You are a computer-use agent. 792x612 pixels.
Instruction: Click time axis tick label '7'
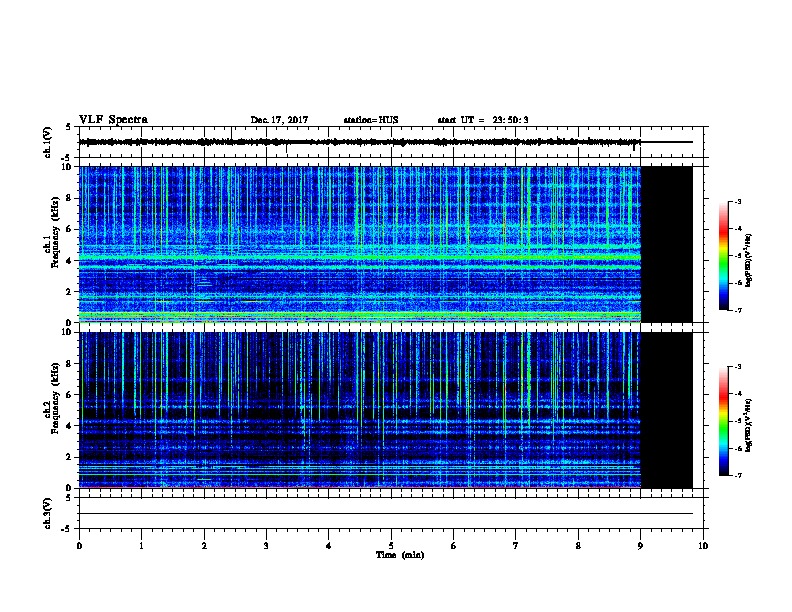516,546
